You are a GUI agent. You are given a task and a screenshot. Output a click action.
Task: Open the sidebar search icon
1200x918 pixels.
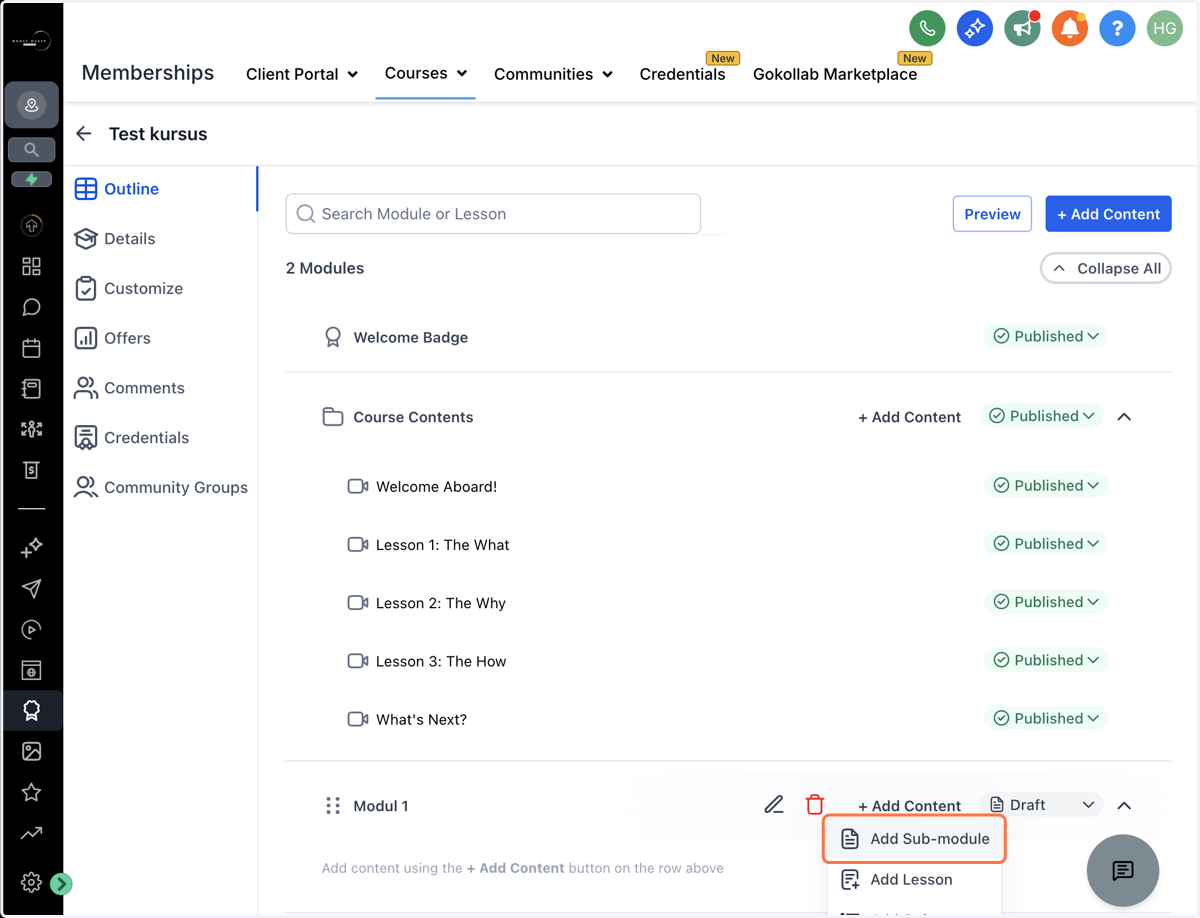(31, 150)
